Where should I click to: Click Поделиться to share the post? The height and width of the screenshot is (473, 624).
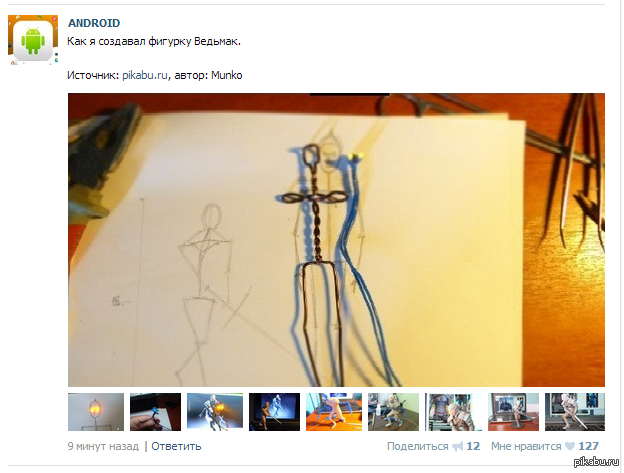(x=417, y=446)
